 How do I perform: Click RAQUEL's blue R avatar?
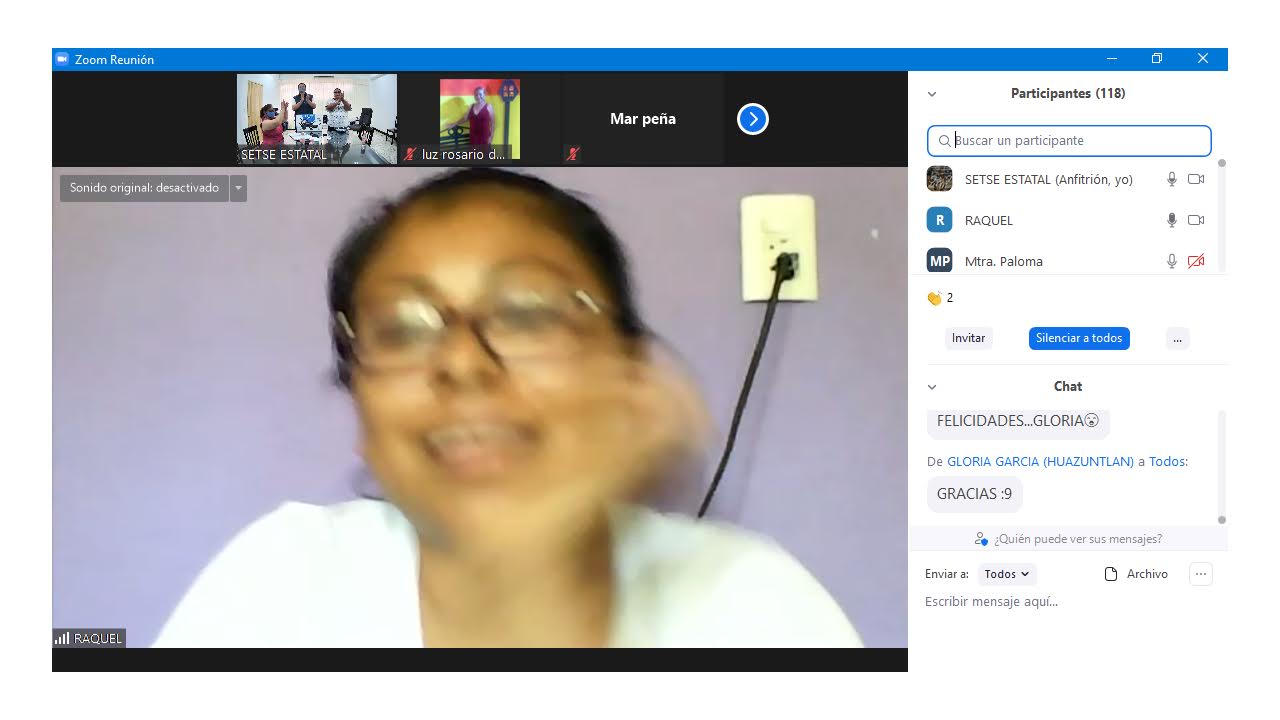coord(940,220)
